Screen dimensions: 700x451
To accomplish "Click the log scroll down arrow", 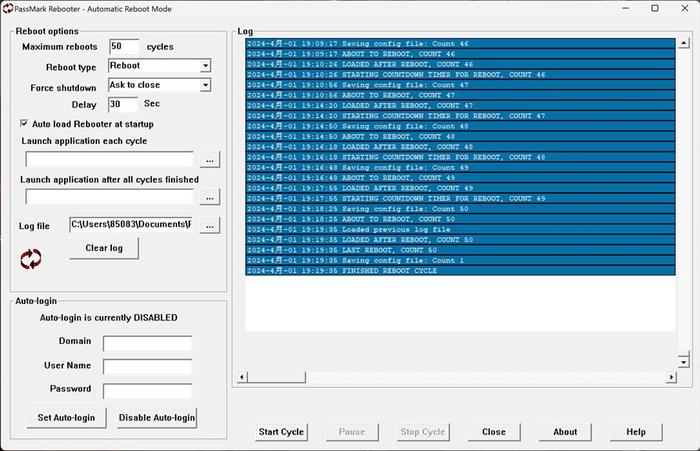I will (683, 361).
